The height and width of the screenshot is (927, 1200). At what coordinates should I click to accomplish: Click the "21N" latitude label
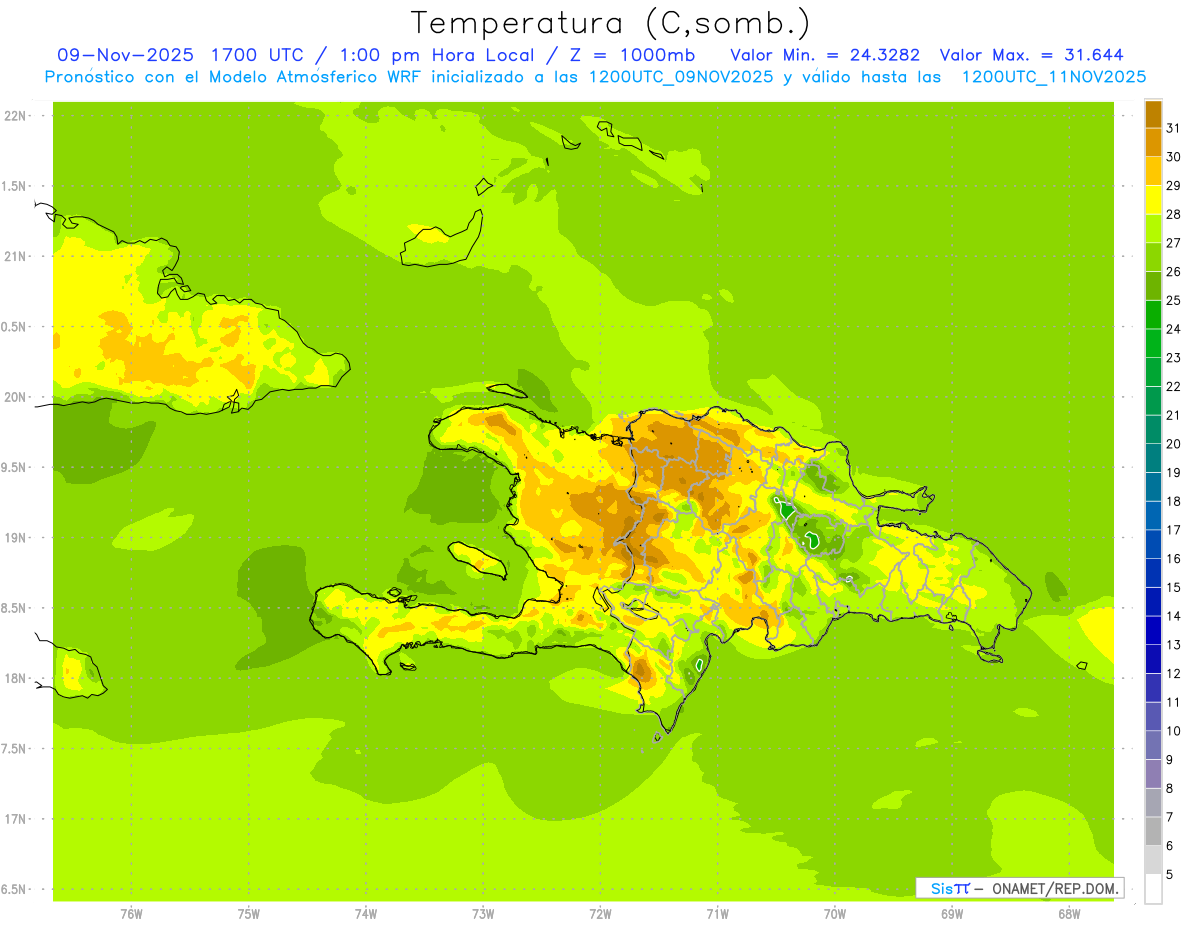(x=16, y=256)
